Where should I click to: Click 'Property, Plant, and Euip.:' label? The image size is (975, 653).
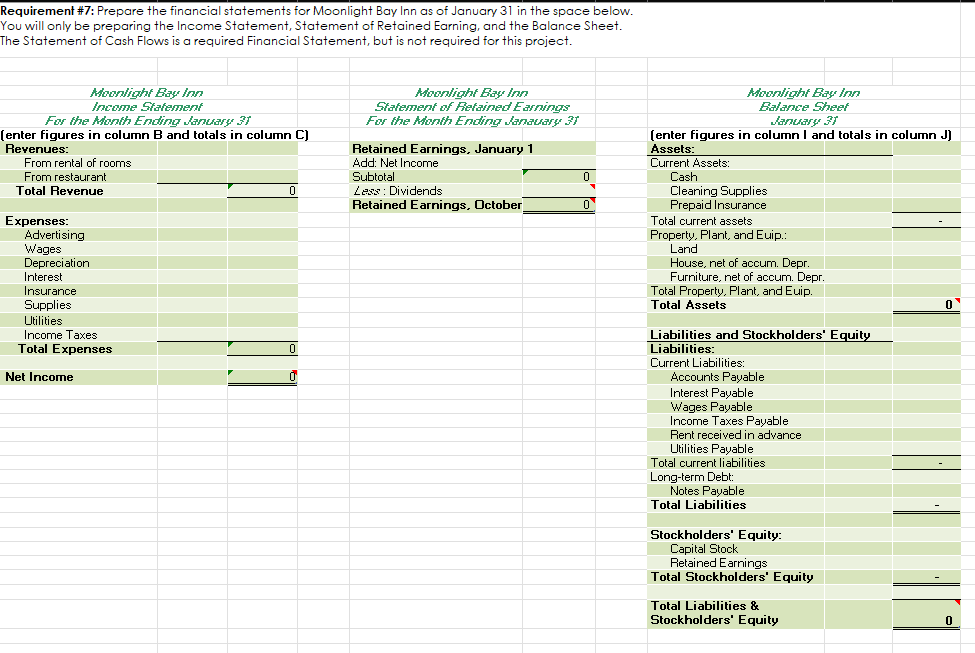(718, 235)
